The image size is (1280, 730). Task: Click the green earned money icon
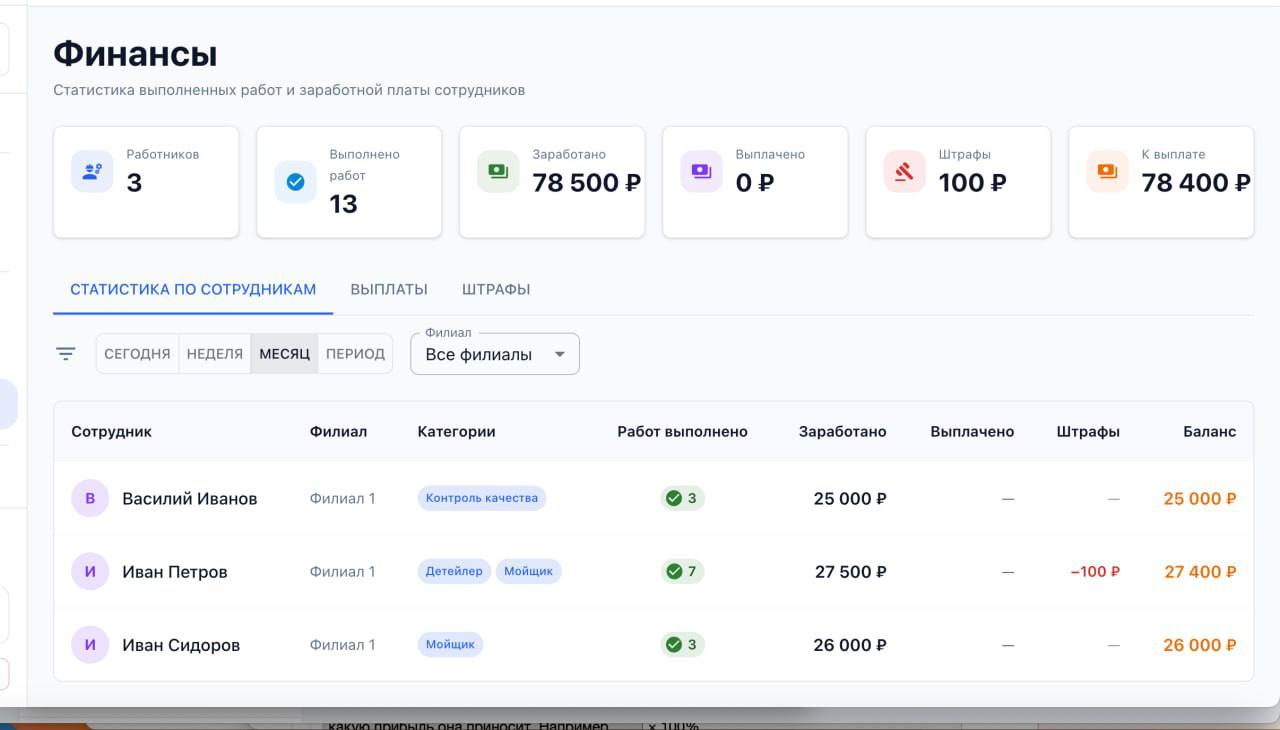498,171
